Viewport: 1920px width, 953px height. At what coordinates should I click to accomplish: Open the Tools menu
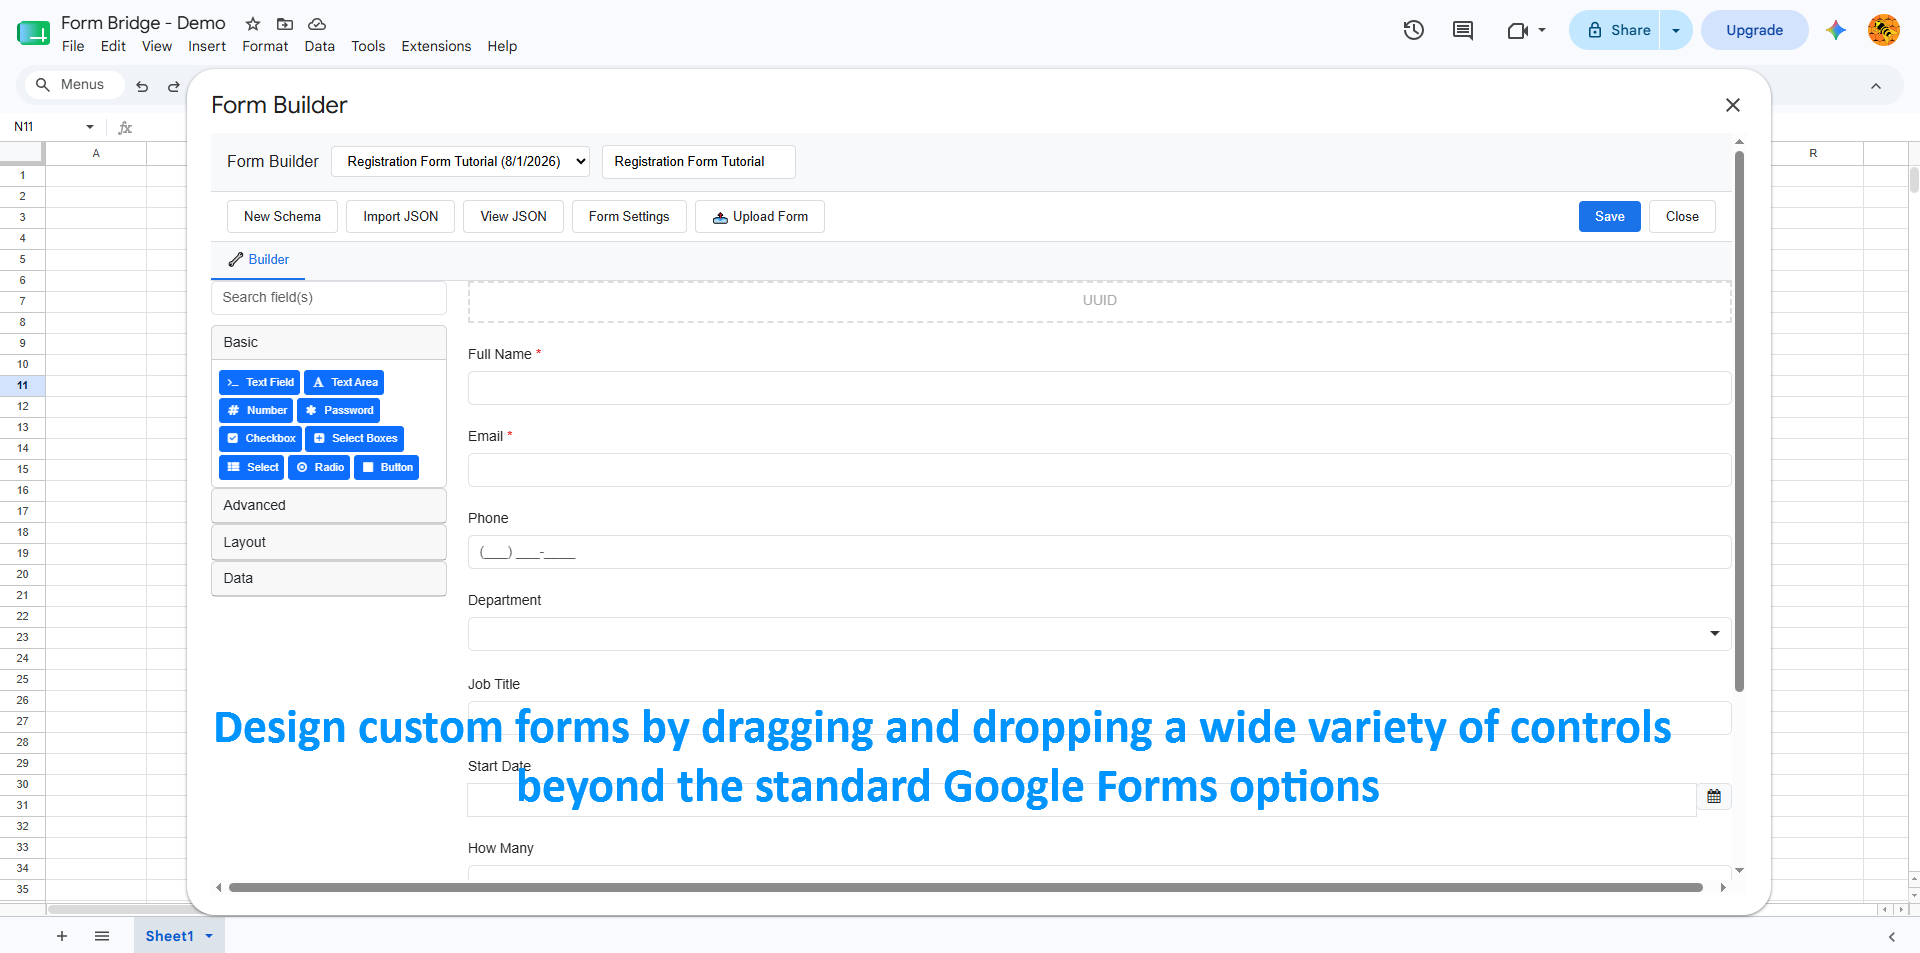(x=368, y=46)
